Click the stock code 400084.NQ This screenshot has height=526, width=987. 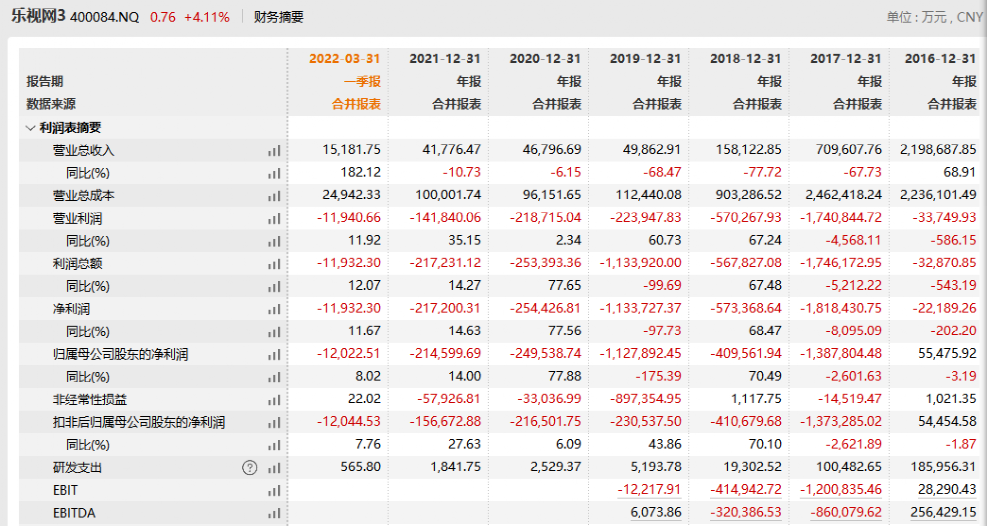pos(104,17)
